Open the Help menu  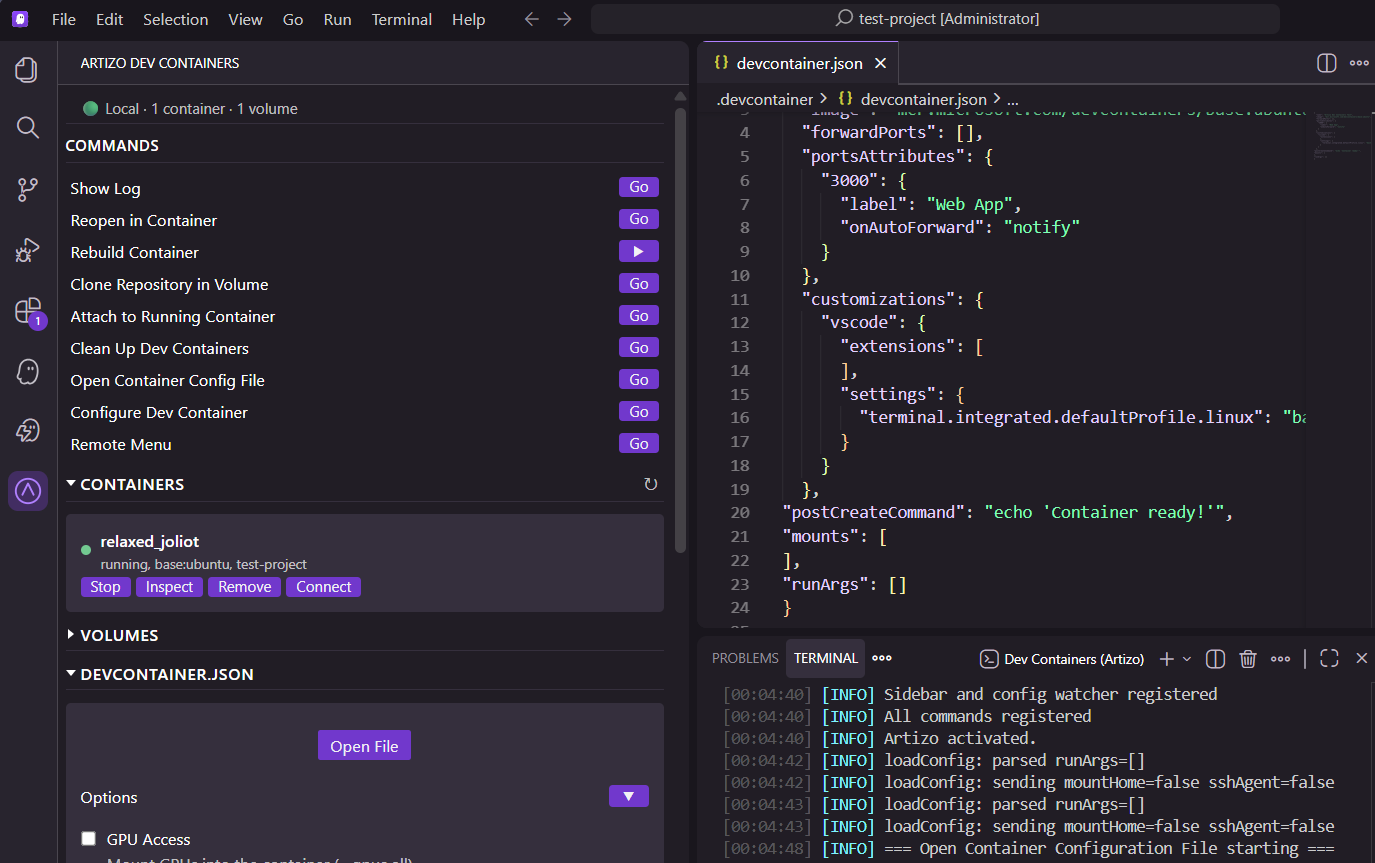[468, 19]
